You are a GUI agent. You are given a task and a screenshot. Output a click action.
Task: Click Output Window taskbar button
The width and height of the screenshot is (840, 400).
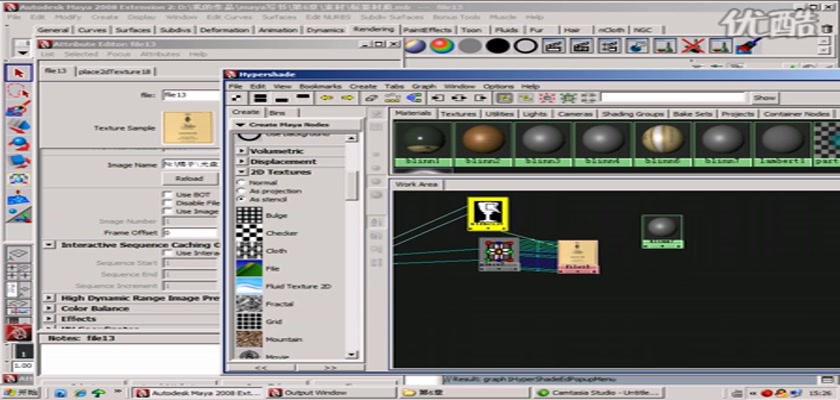pos(331,393)
